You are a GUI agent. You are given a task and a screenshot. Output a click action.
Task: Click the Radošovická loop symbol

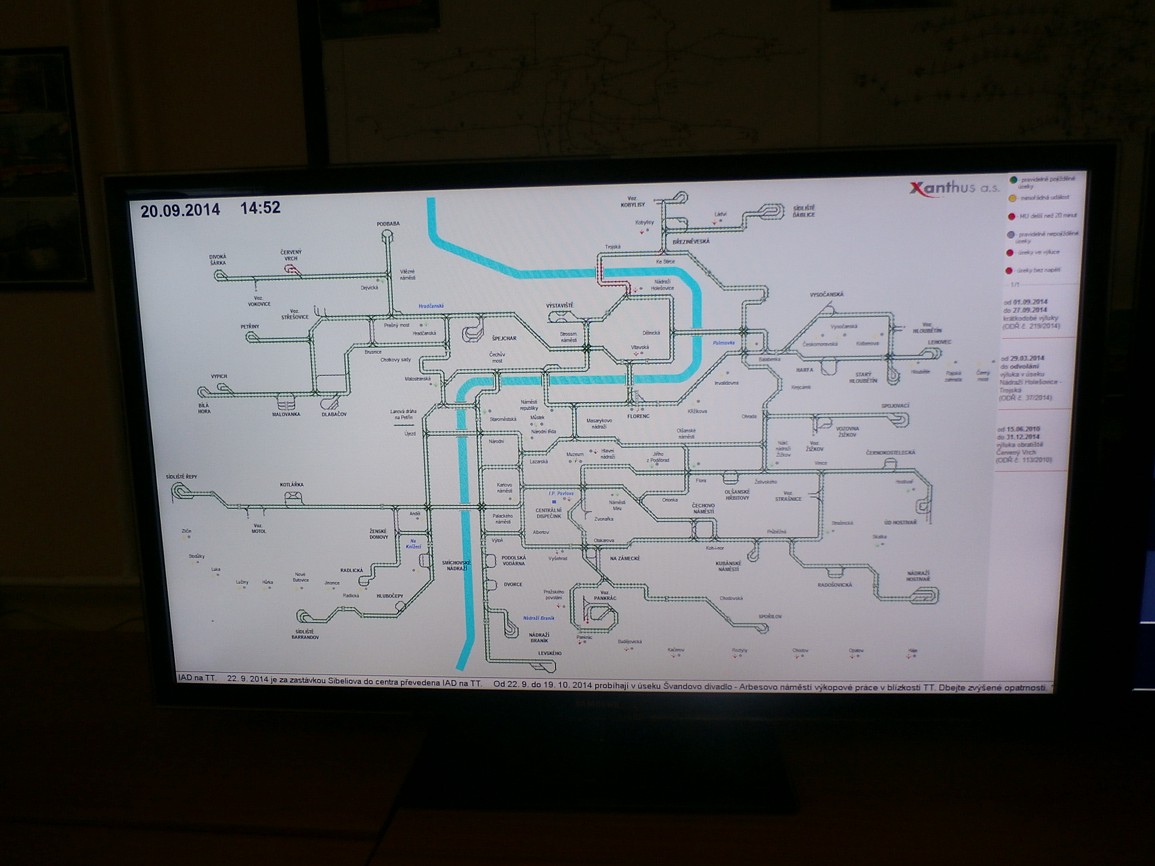(x=835, y=572)
